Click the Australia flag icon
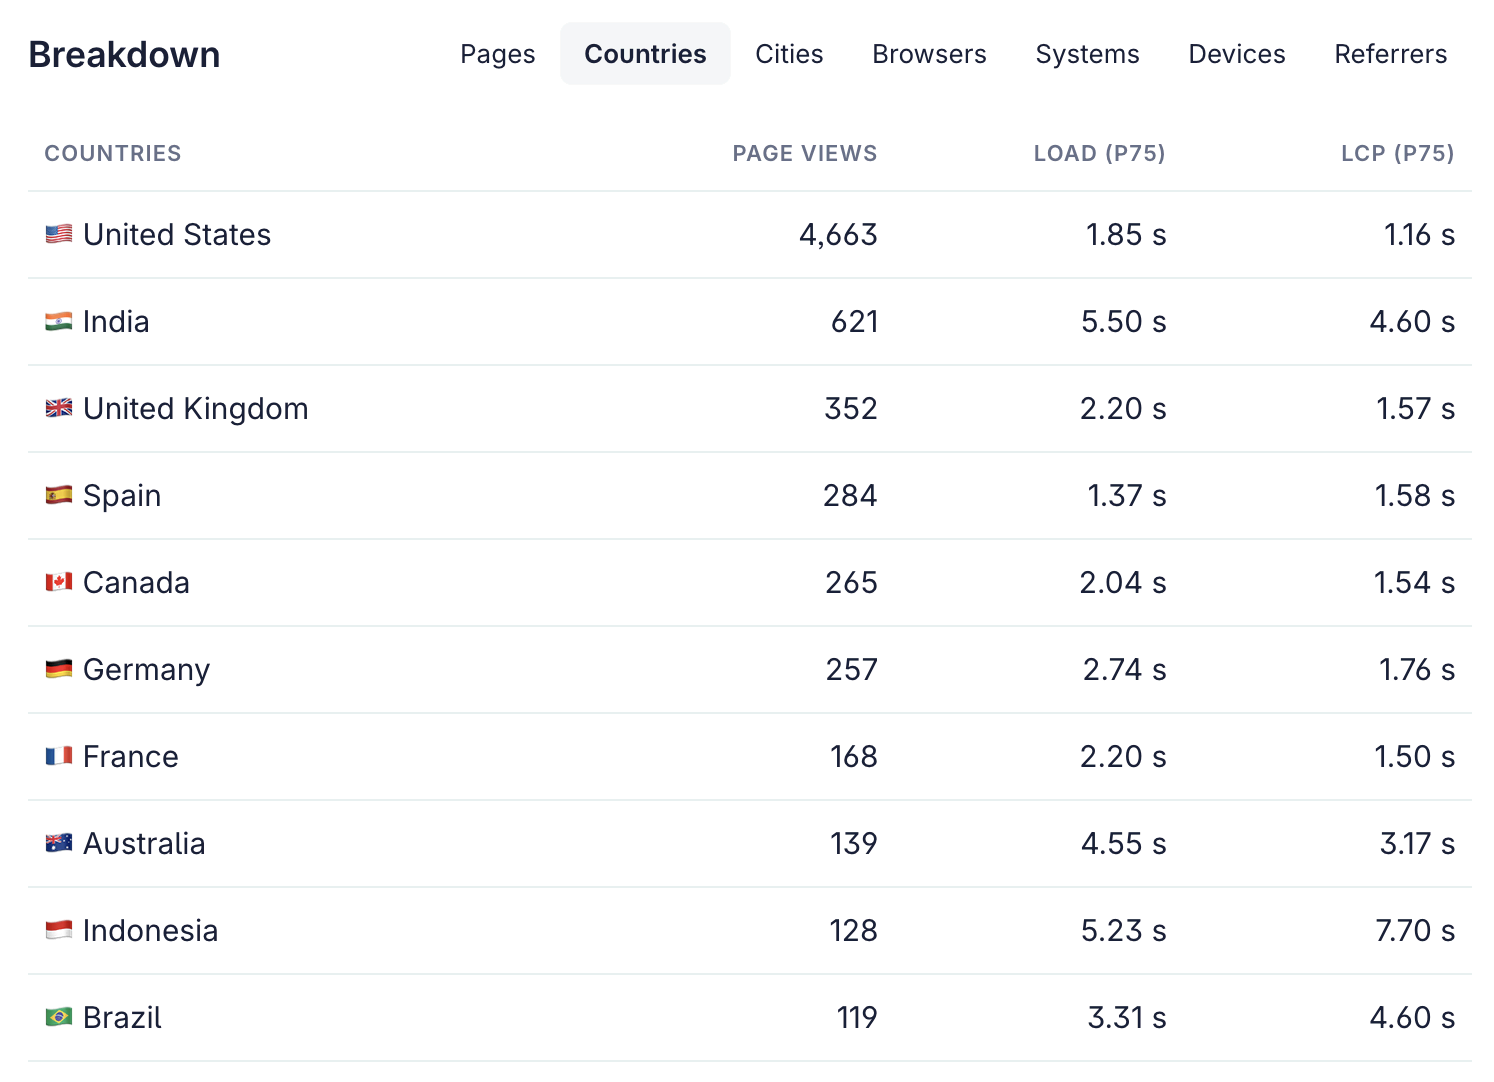Image resolution: width=1494 pixels, height=1082 pixels. [59, 843]
